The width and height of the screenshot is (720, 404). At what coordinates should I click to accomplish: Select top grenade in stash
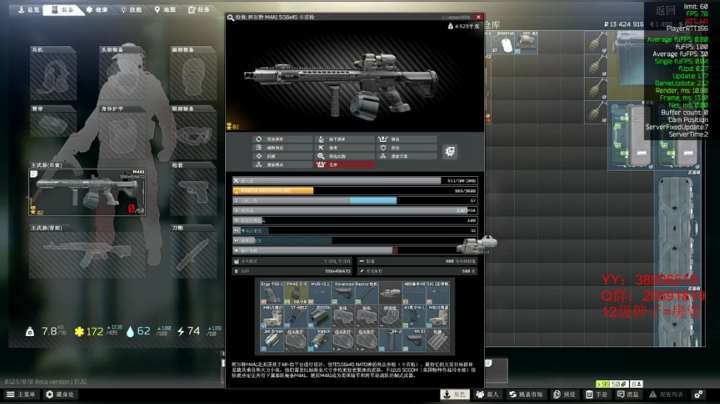[x=596, y=42]
